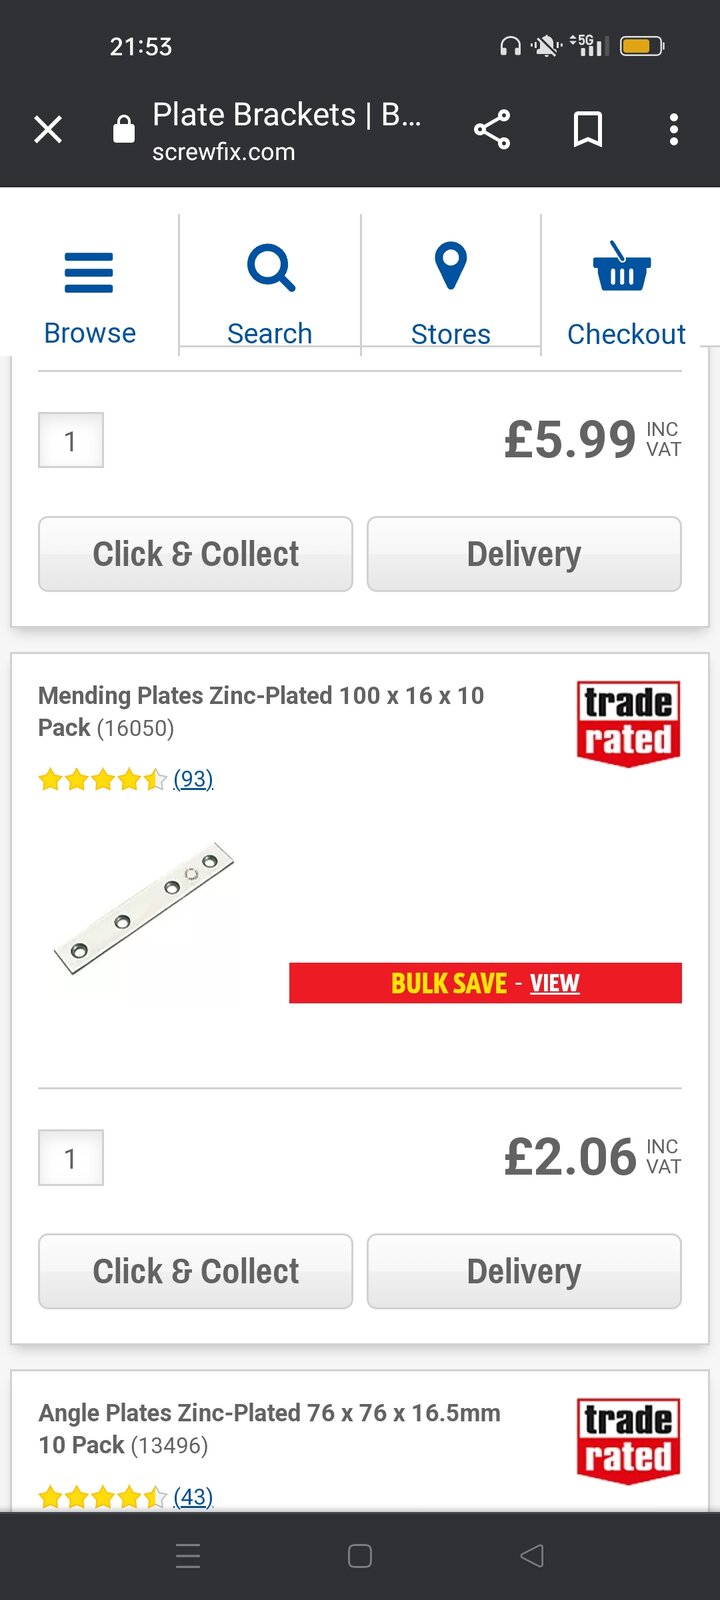Click & Collect the Mending Plates

tap(195, 1271)
